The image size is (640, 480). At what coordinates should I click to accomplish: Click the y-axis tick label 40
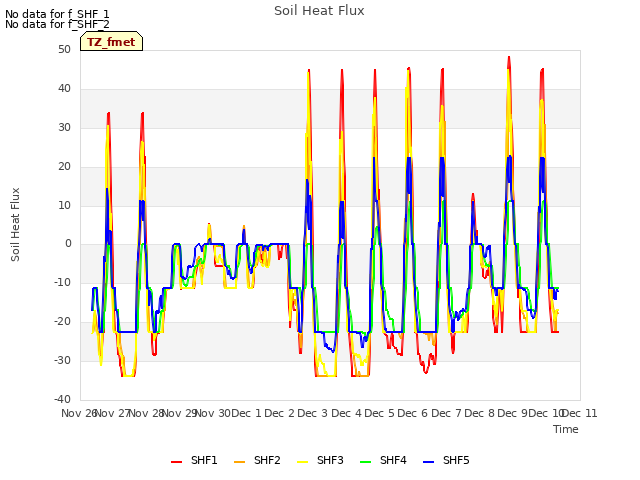tap(64, 88)
